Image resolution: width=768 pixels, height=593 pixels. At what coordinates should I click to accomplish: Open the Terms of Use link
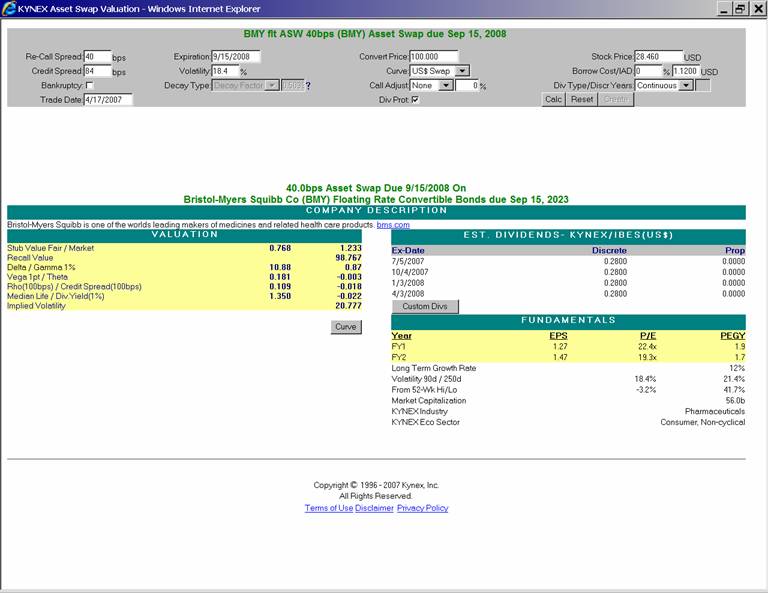(x=329, y=508)
